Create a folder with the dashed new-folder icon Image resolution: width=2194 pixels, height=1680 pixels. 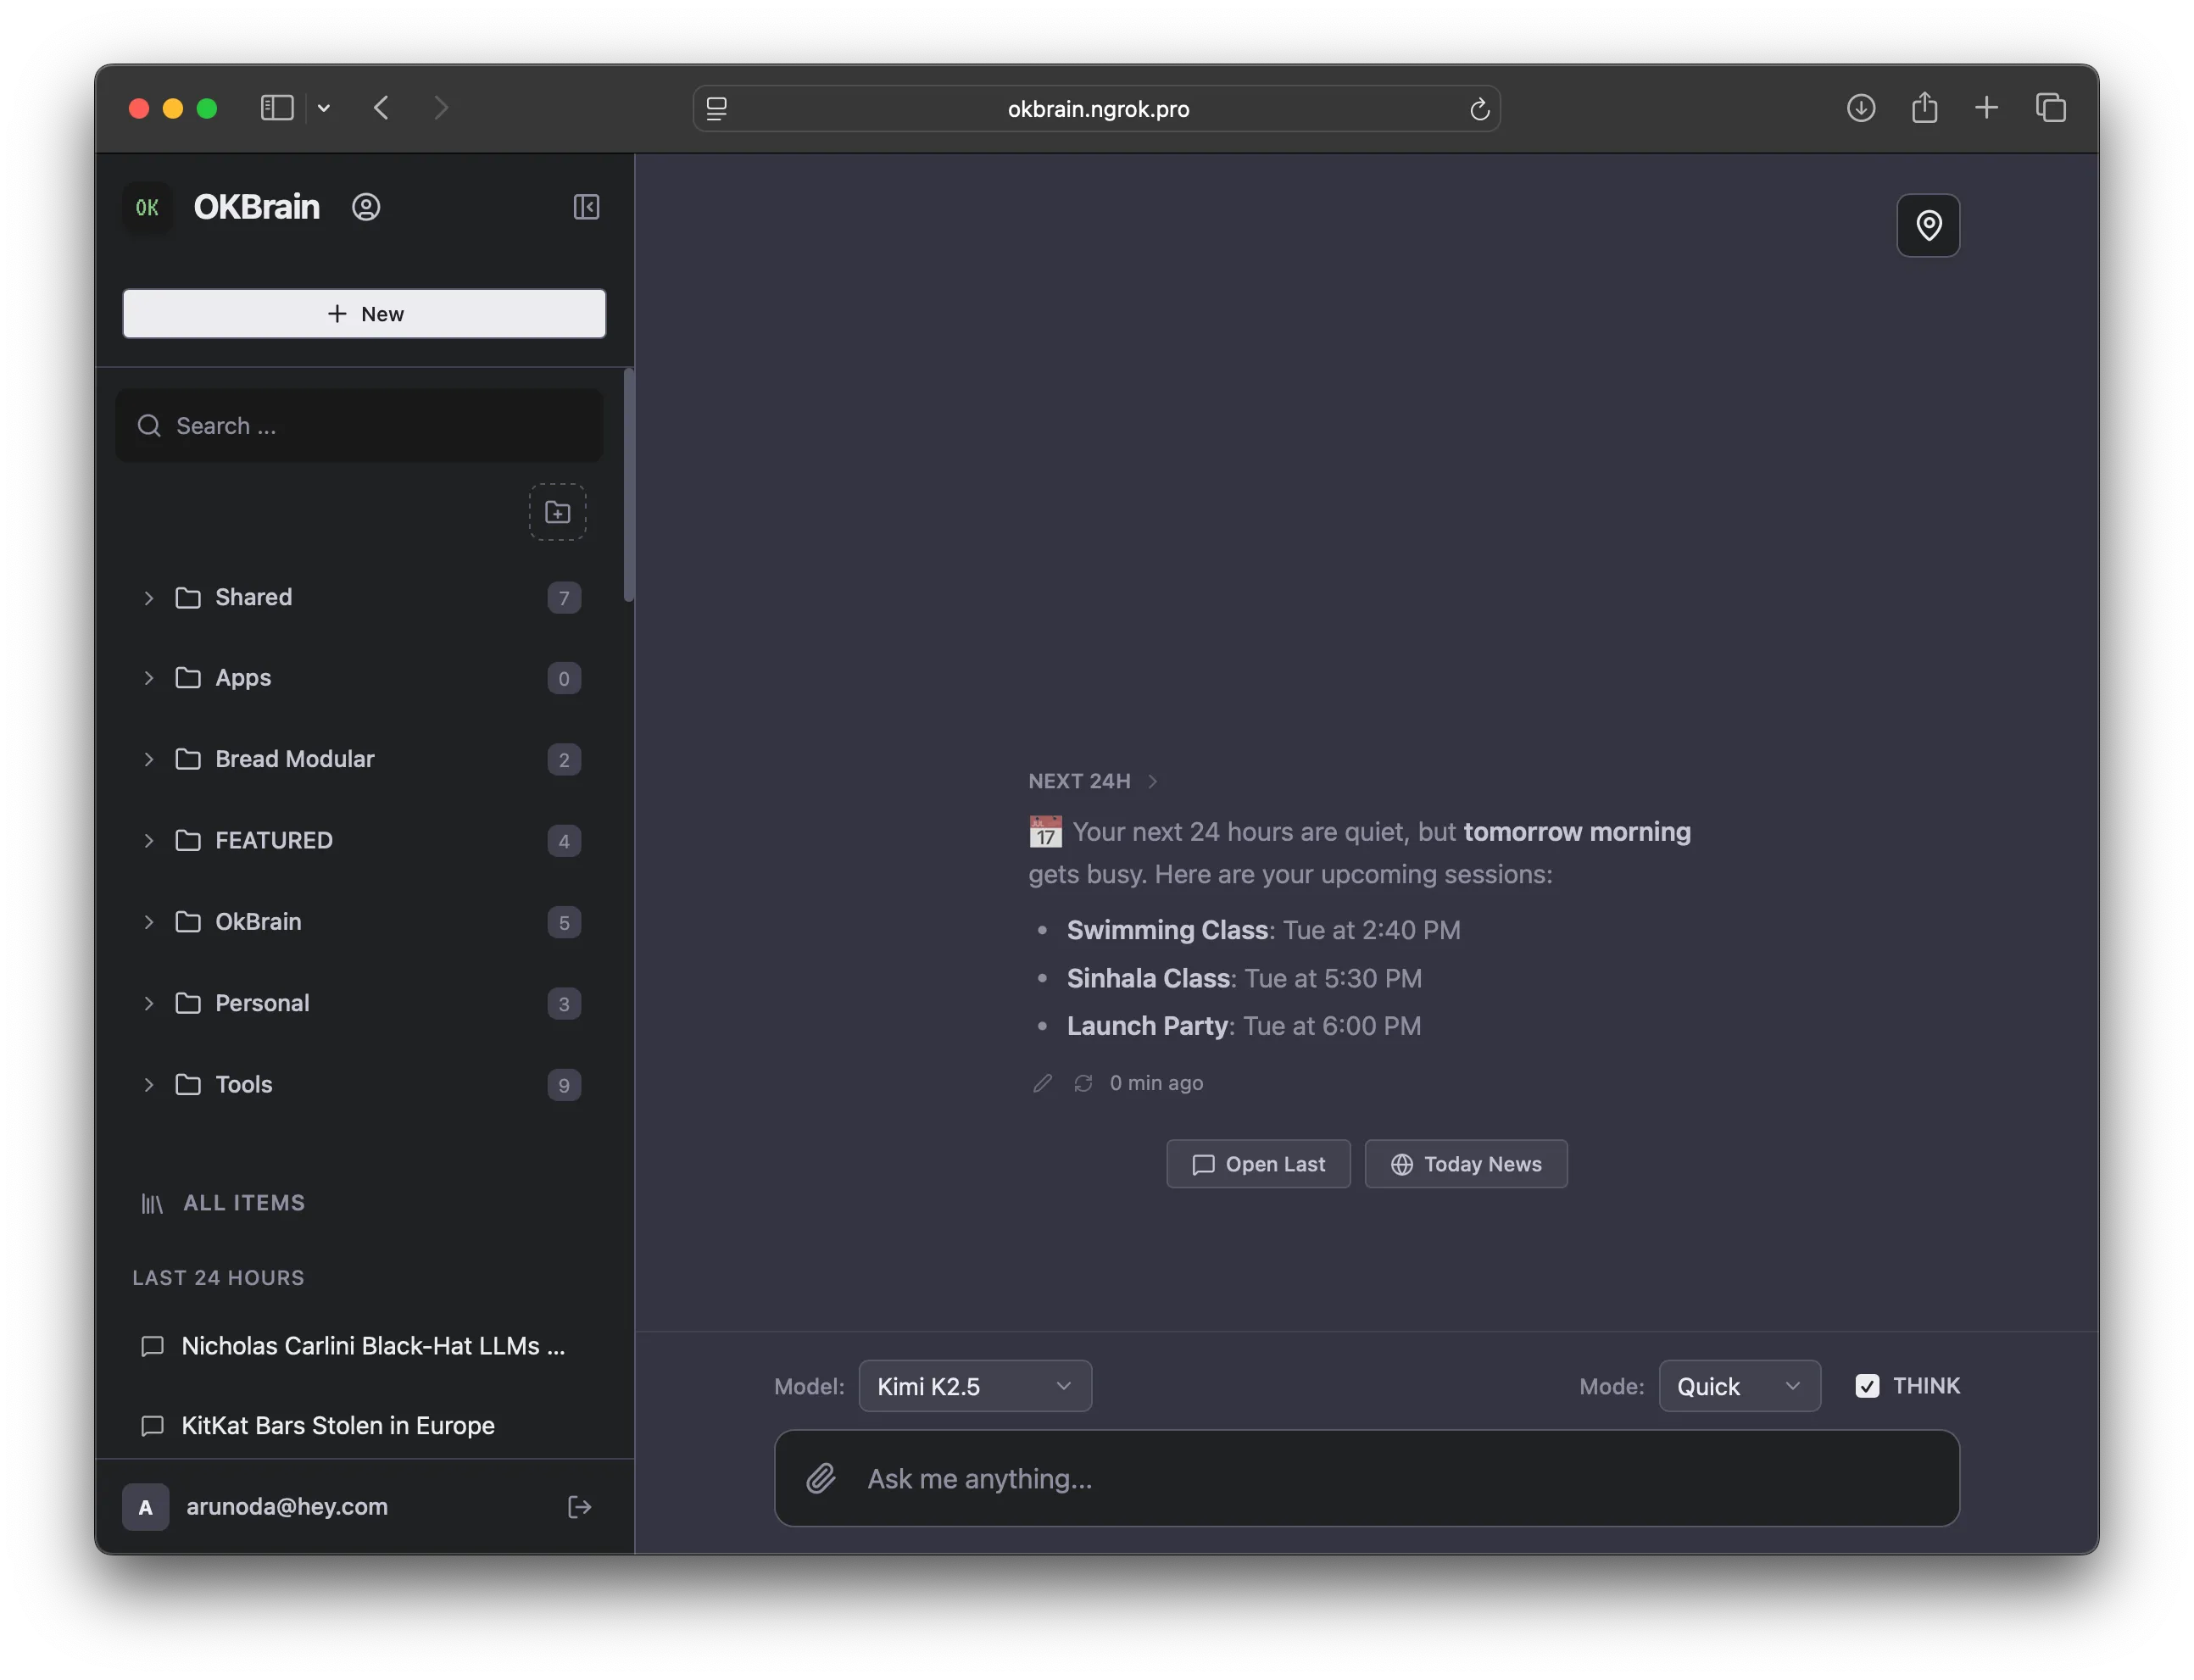coord(557,512)
